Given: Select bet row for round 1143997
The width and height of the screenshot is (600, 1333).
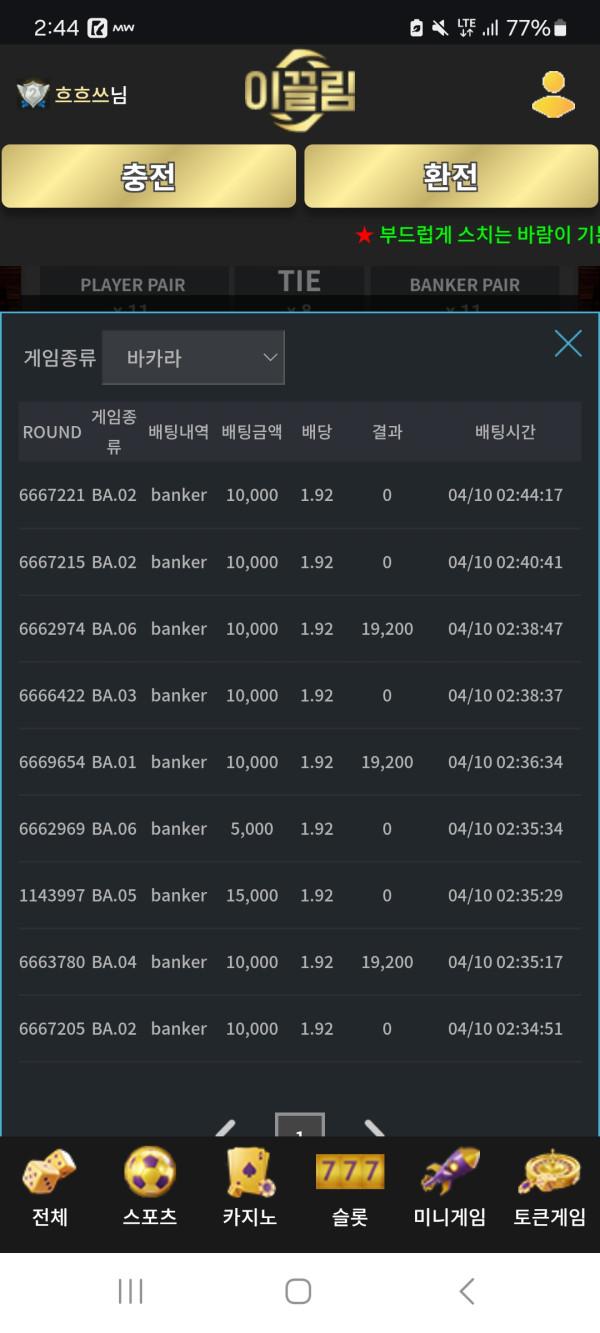Looking at the screenshot, I should 299,895.
